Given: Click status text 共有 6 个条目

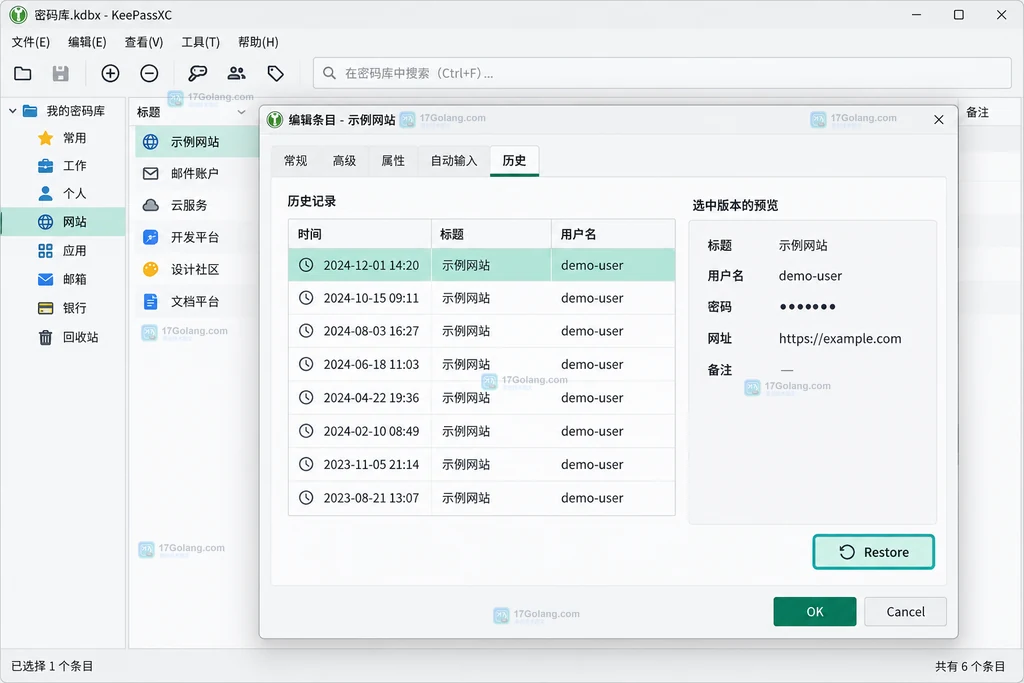Looking at the screenshot, I should click(x=970, y=666).
